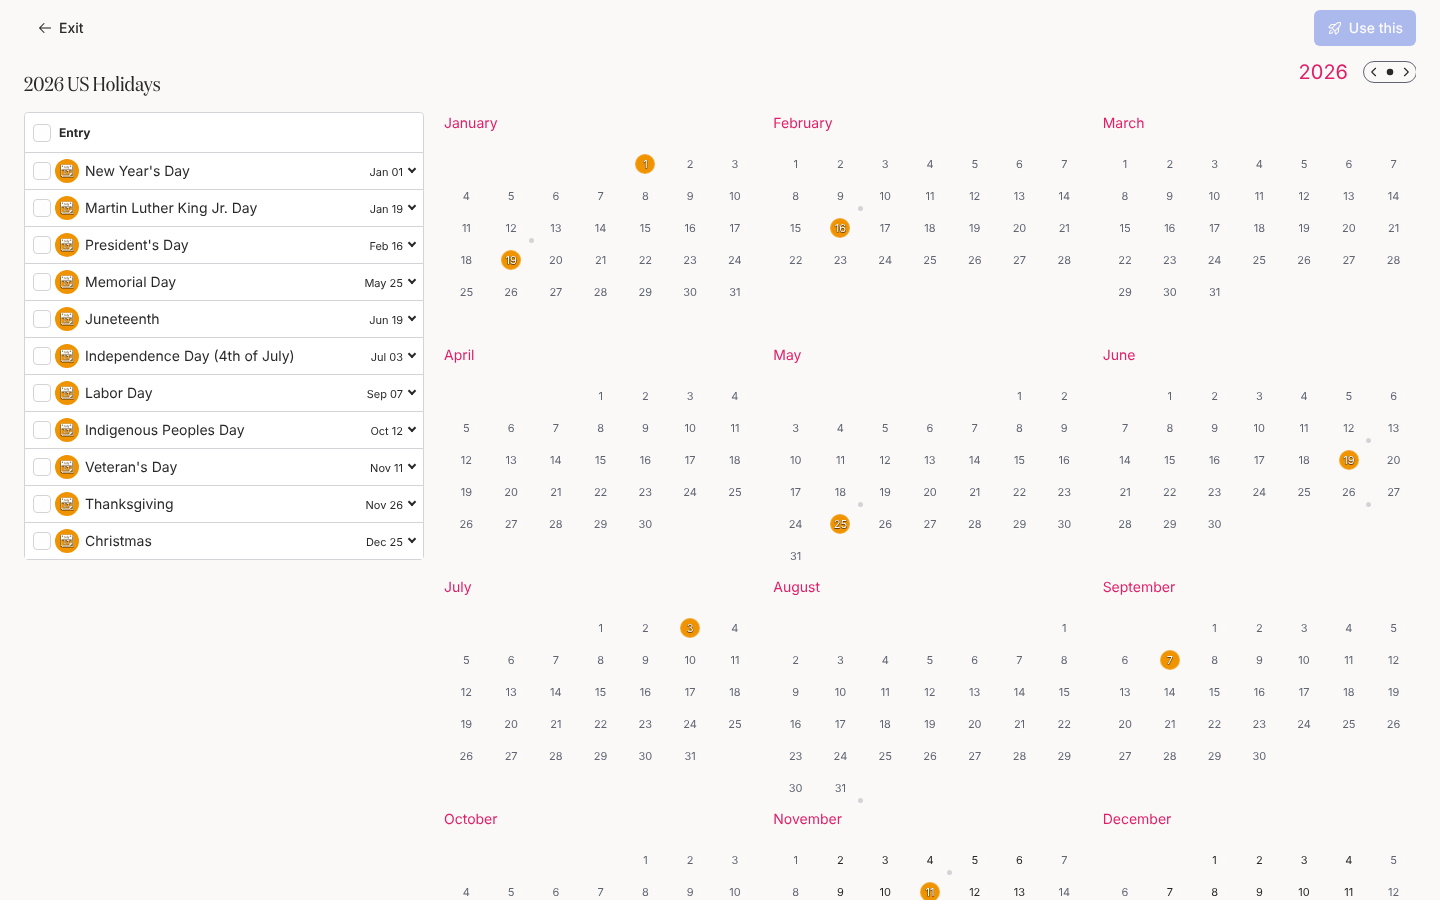1440x900 pixels.
Task: Open the Dec 25 date dropdown
Action: pos(390,541)
